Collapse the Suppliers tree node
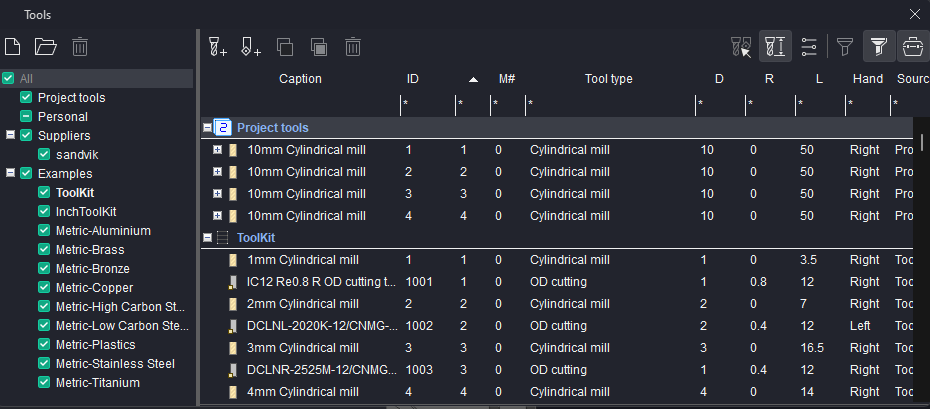 pos(9,136)
